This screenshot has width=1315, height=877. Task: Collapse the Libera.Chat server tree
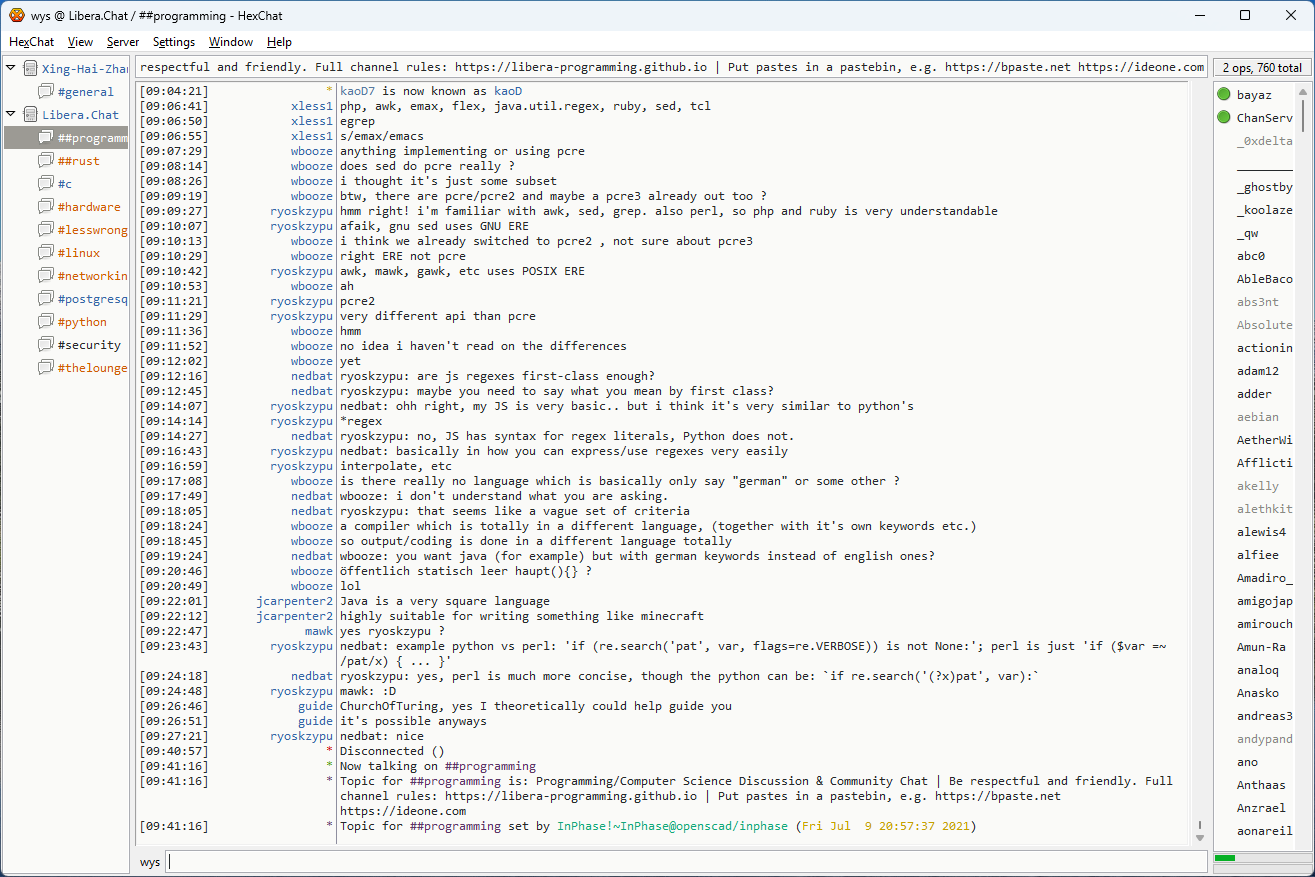click(x=11, y=114)
